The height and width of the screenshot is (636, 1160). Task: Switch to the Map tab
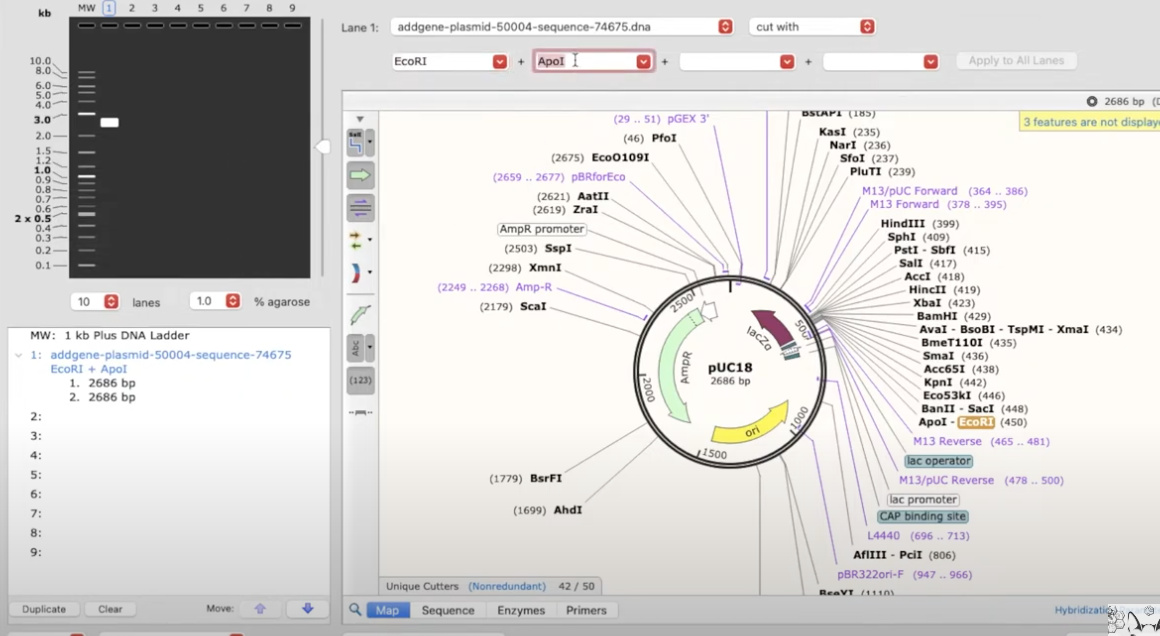[x=387, y=610]
